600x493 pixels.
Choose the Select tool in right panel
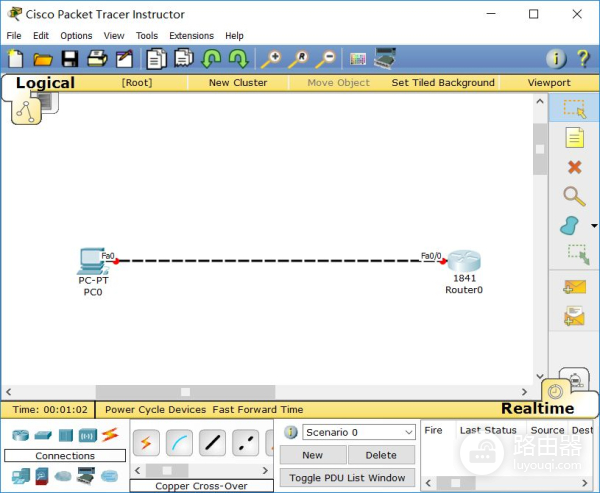point(574,109)
